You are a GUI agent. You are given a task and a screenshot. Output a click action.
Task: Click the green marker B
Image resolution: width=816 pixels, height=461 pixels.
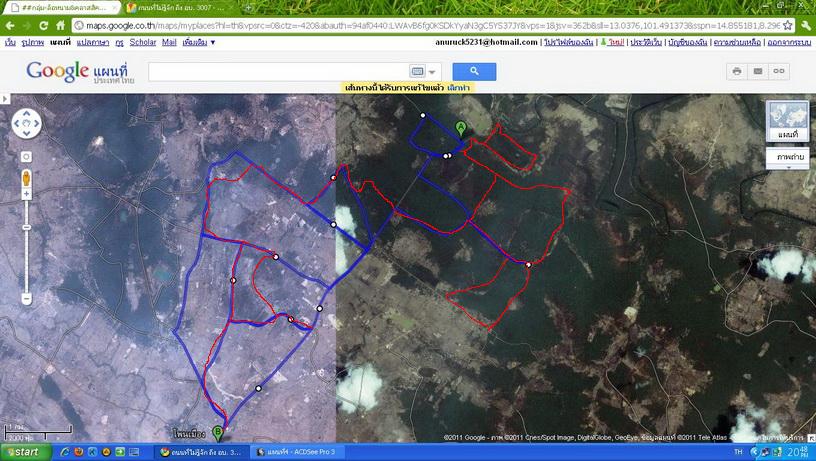[x=218, y=432]
